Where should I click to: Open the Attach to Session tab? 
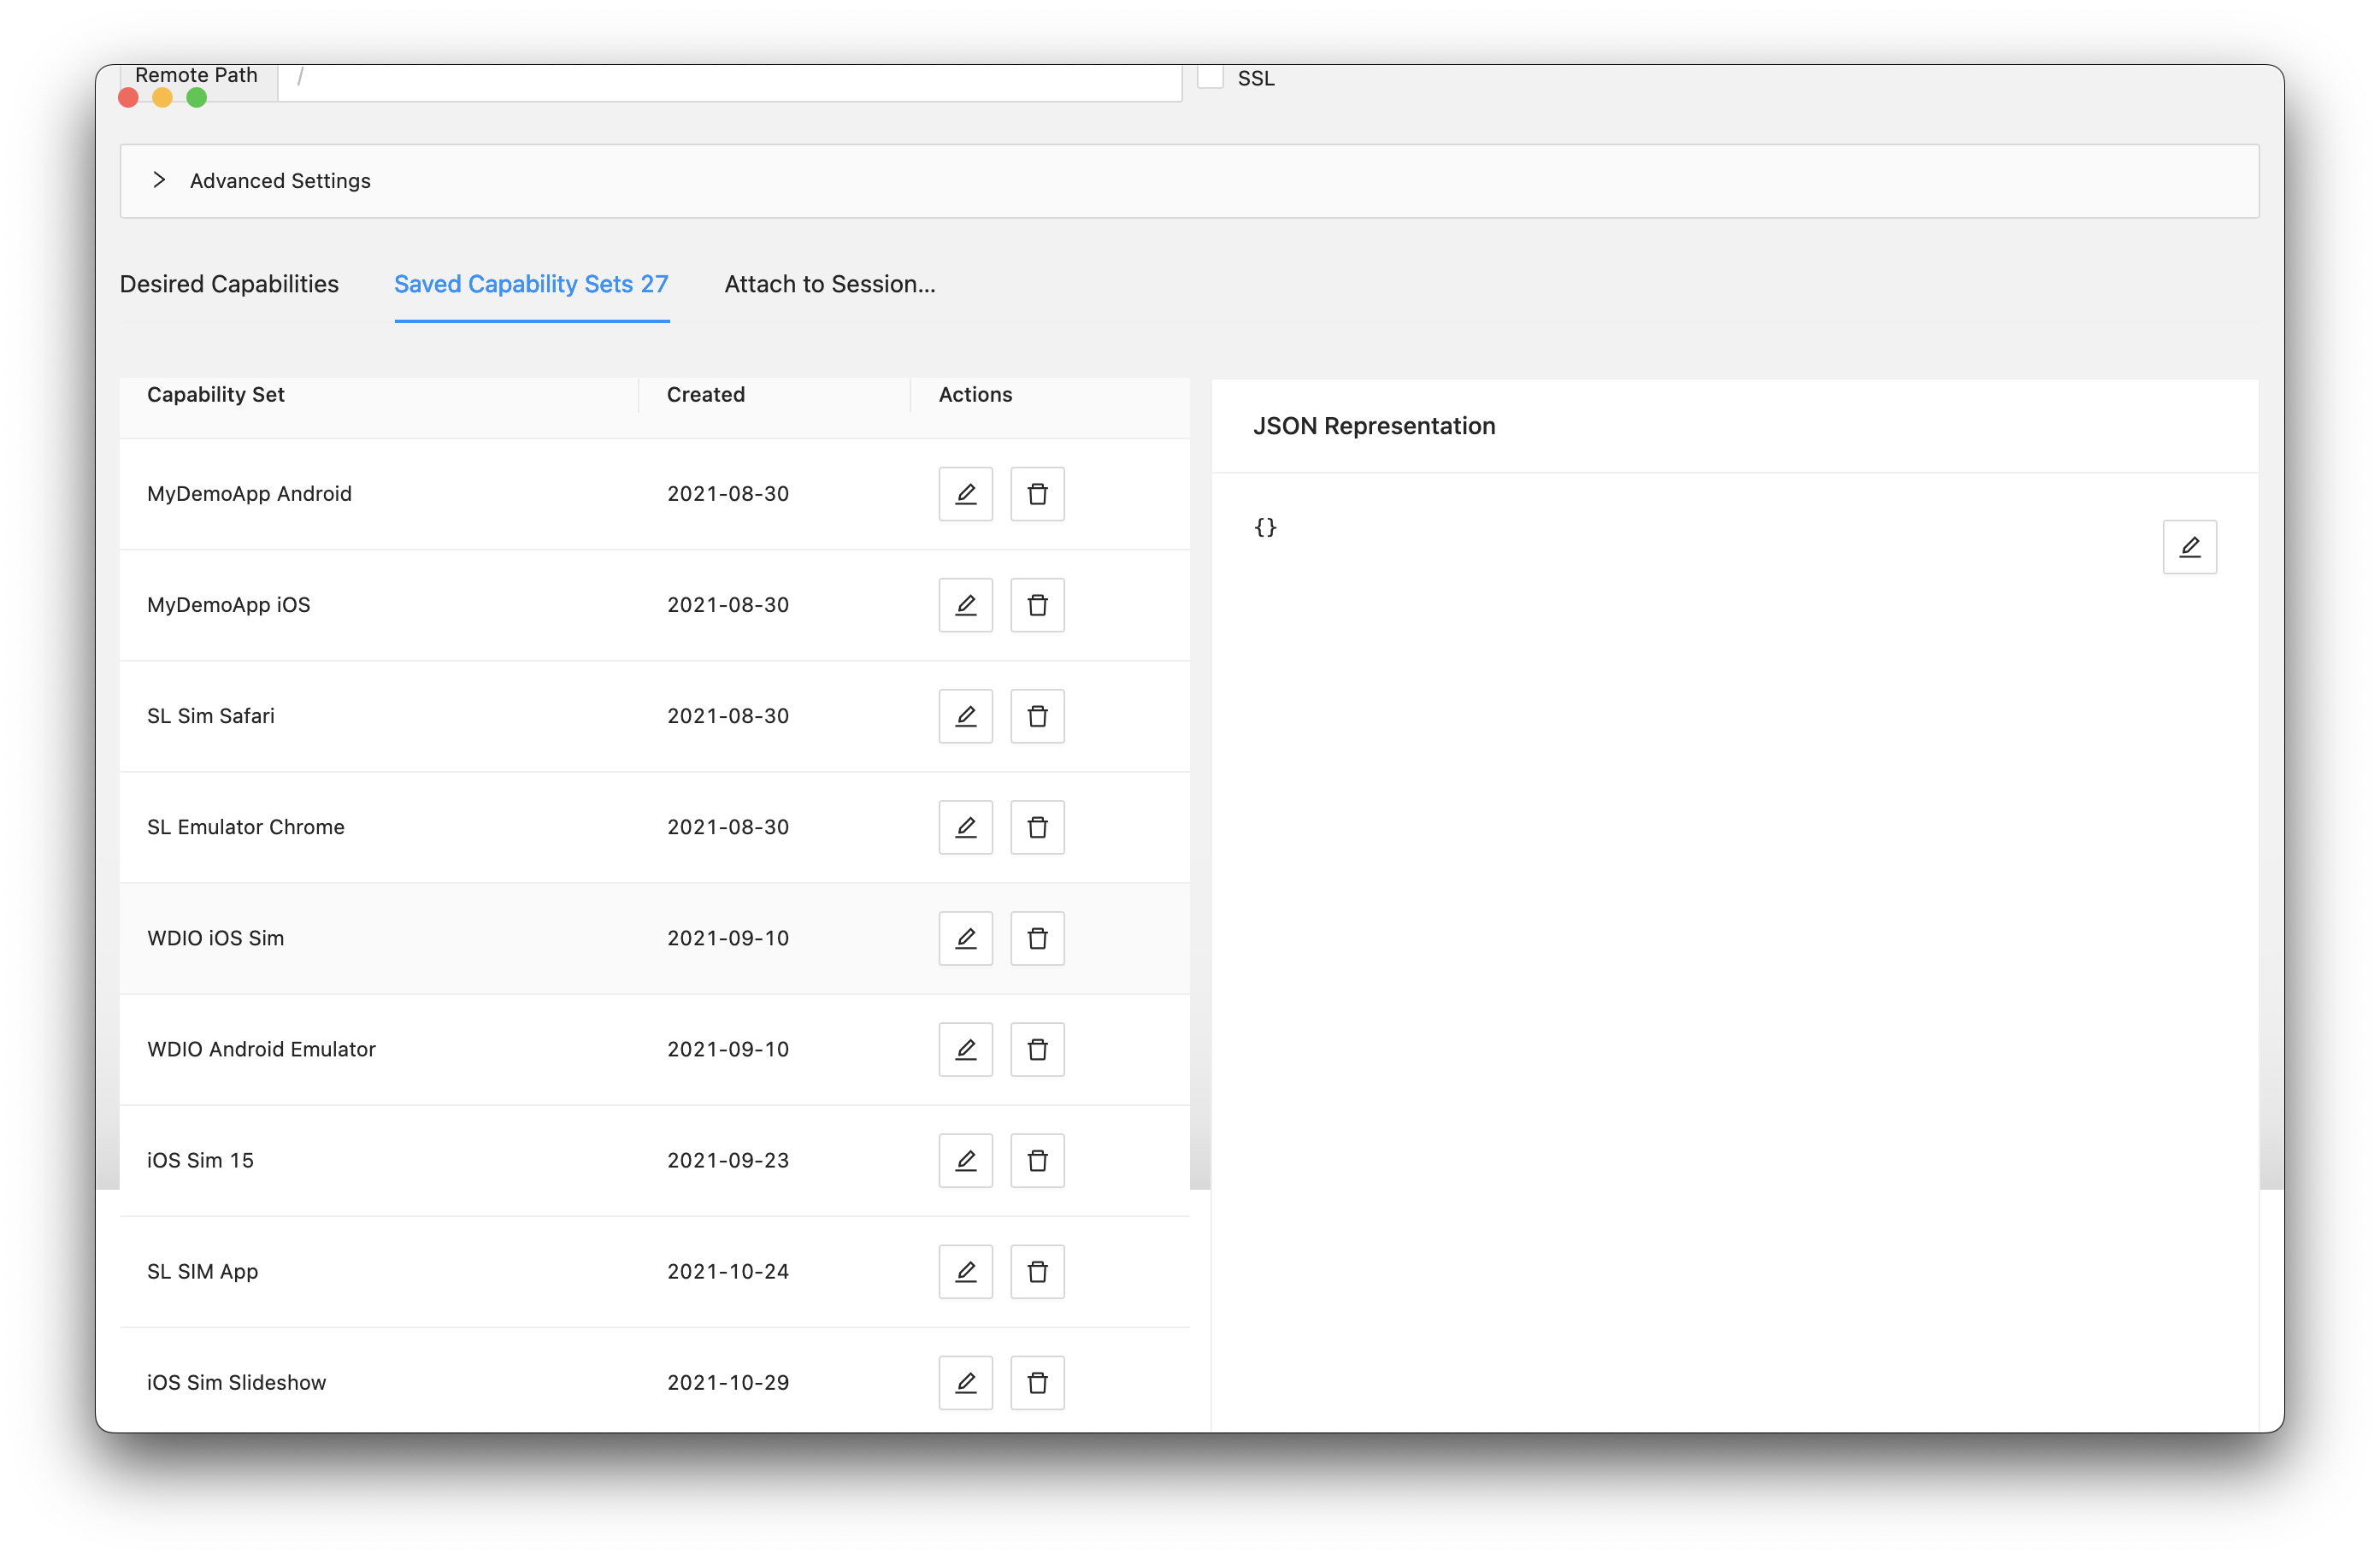click(x=829, y=284)
